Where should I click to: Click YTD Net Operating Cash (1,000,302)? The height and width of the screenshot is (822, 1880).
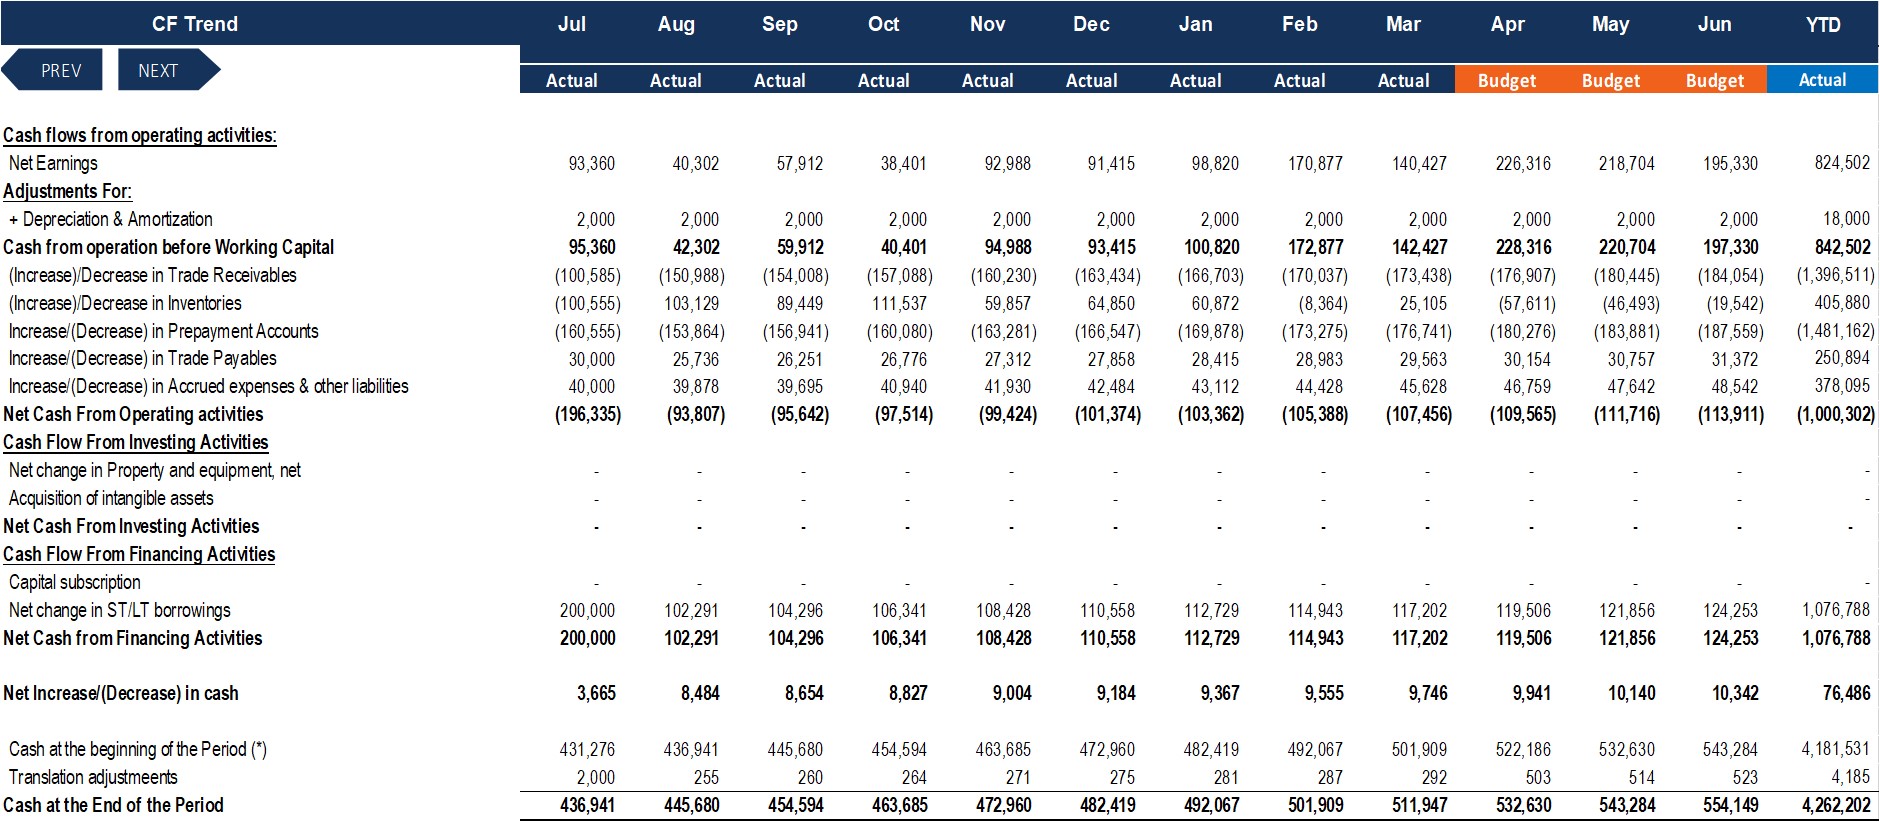click(1836, 414)
